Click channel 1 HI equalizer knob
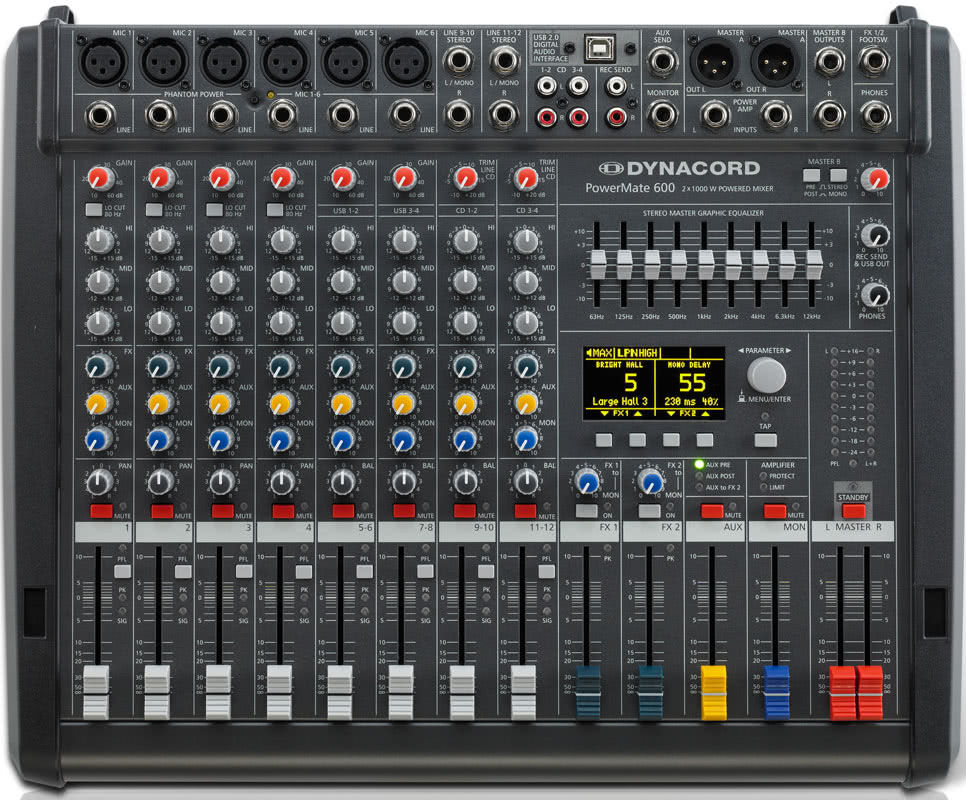 click(100, 241)
